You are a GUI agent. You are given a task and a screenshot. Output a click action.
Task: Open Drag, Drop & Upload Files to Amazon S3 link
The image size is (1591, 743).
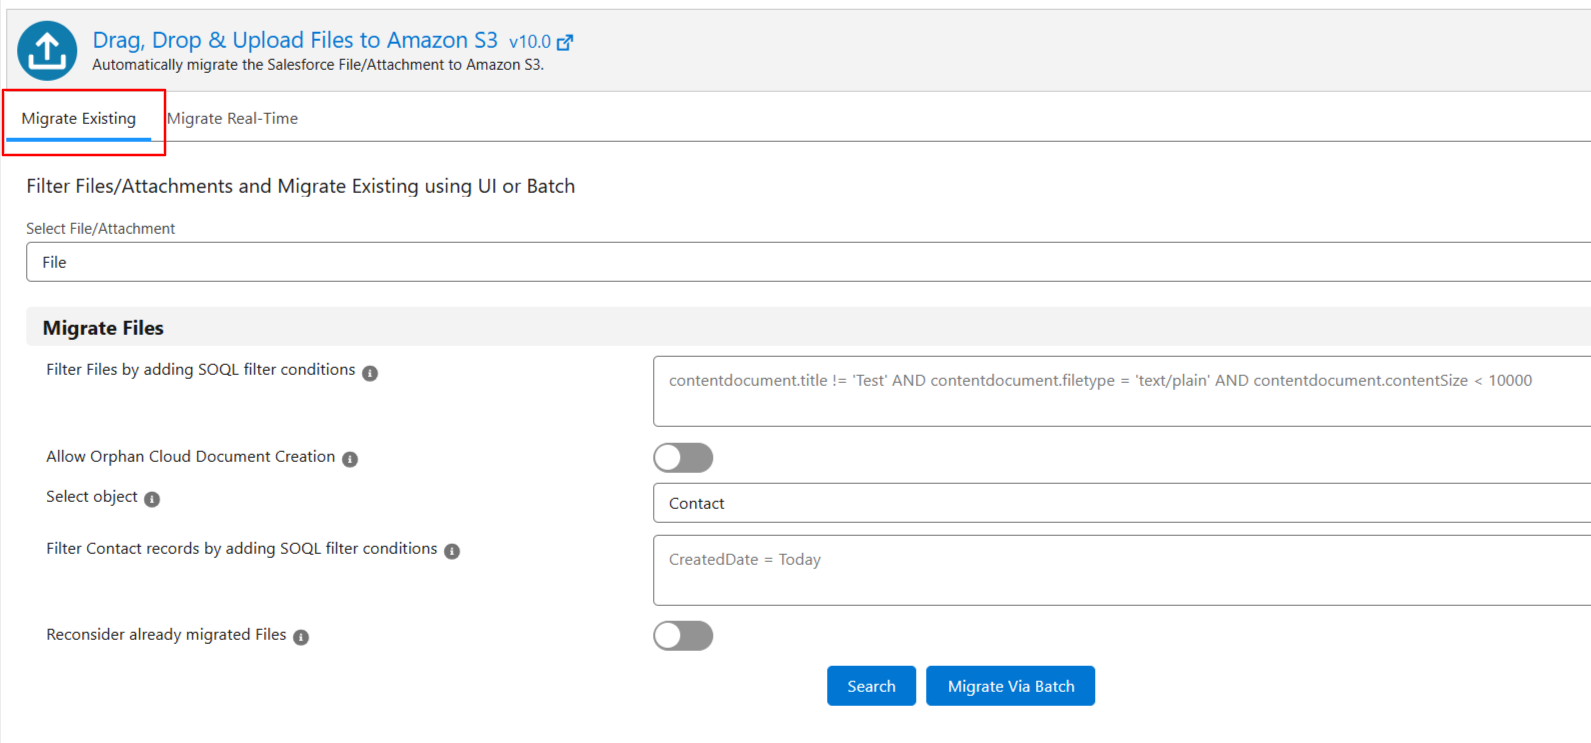pos(295,40)
